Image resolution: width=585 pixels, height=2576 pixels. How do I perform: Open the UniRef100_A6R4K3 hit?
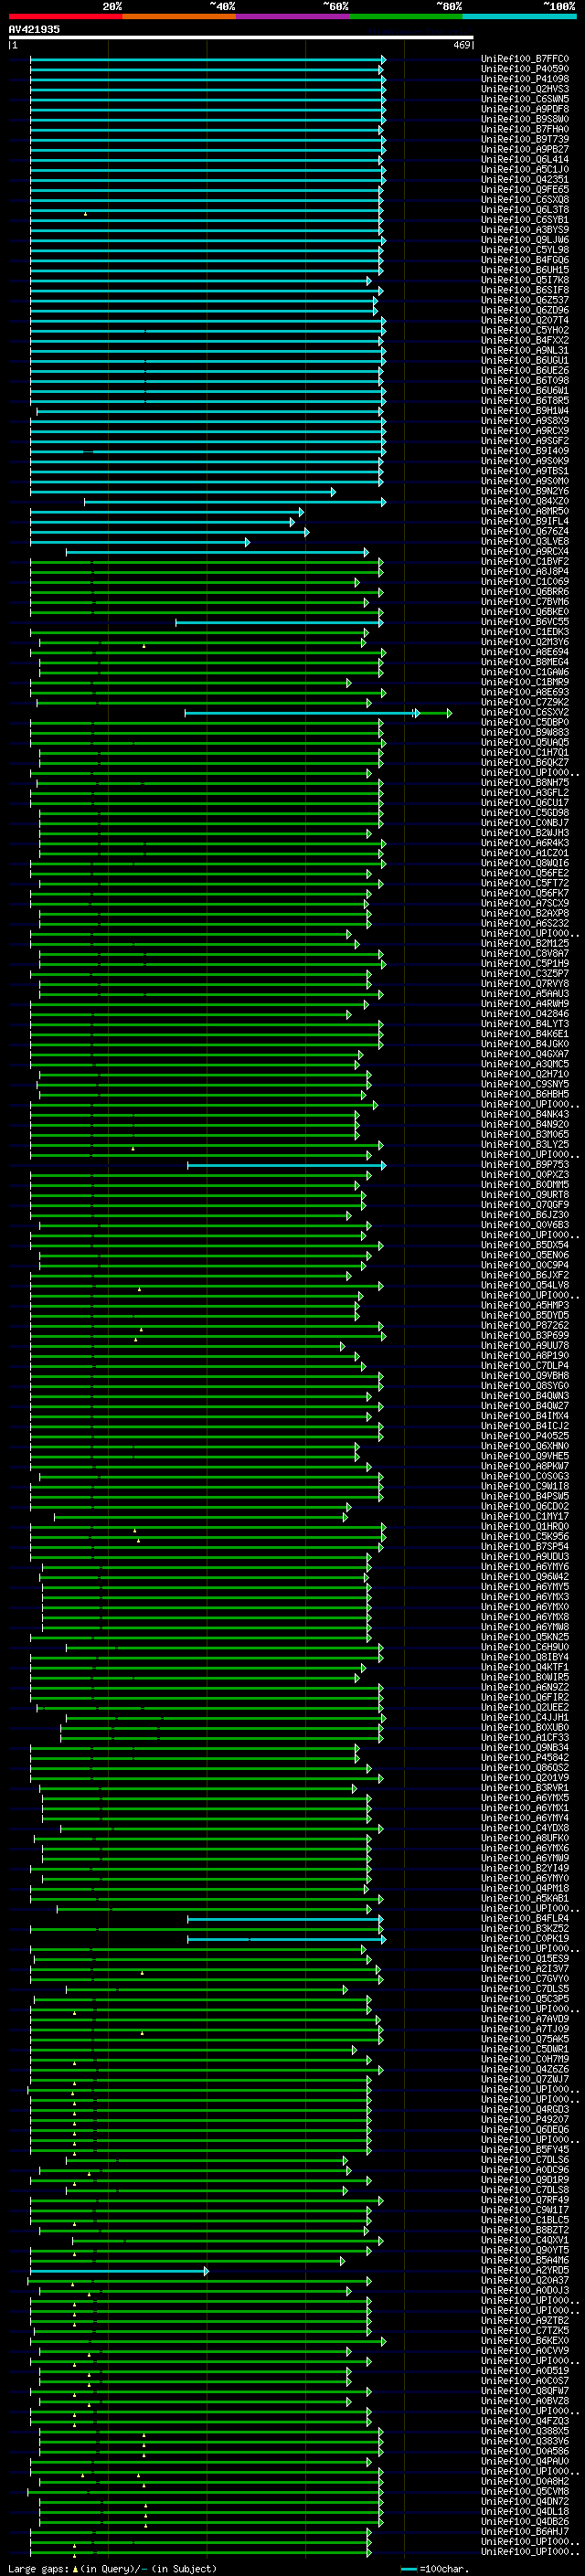click(525, 843)
